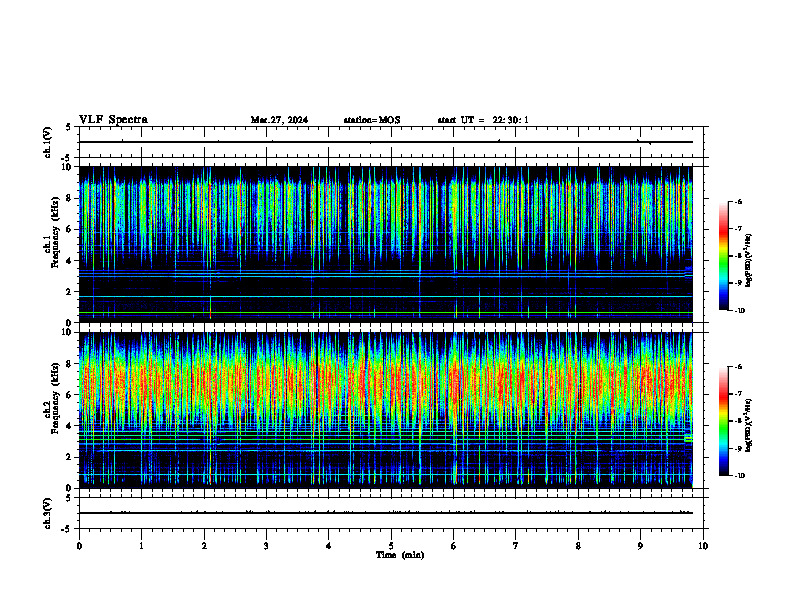Viewport: 792px width, 612px height.
Task: Click the 4 kHz tick of ch.2 spectrogram
Action: point(70,426)
